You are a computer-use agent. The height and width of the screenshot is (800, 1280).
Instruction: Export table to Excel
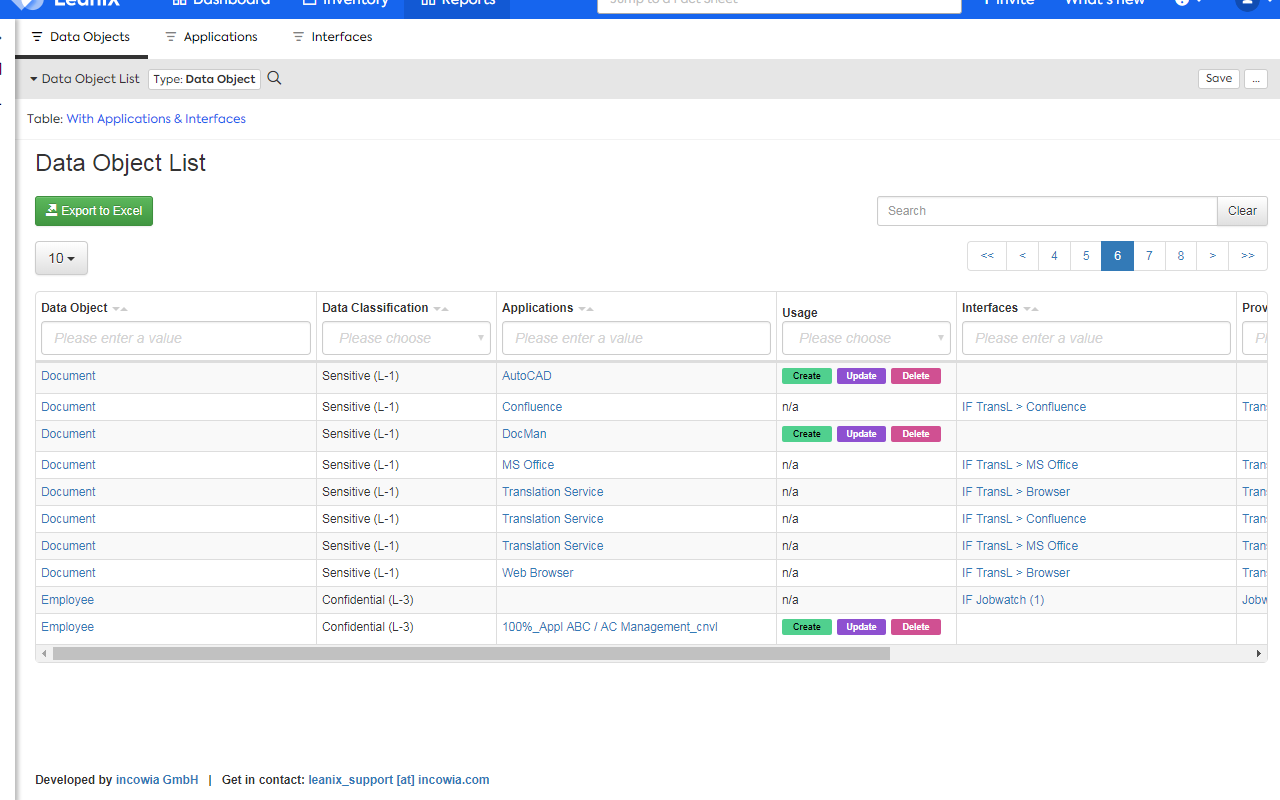coord(94,211)
